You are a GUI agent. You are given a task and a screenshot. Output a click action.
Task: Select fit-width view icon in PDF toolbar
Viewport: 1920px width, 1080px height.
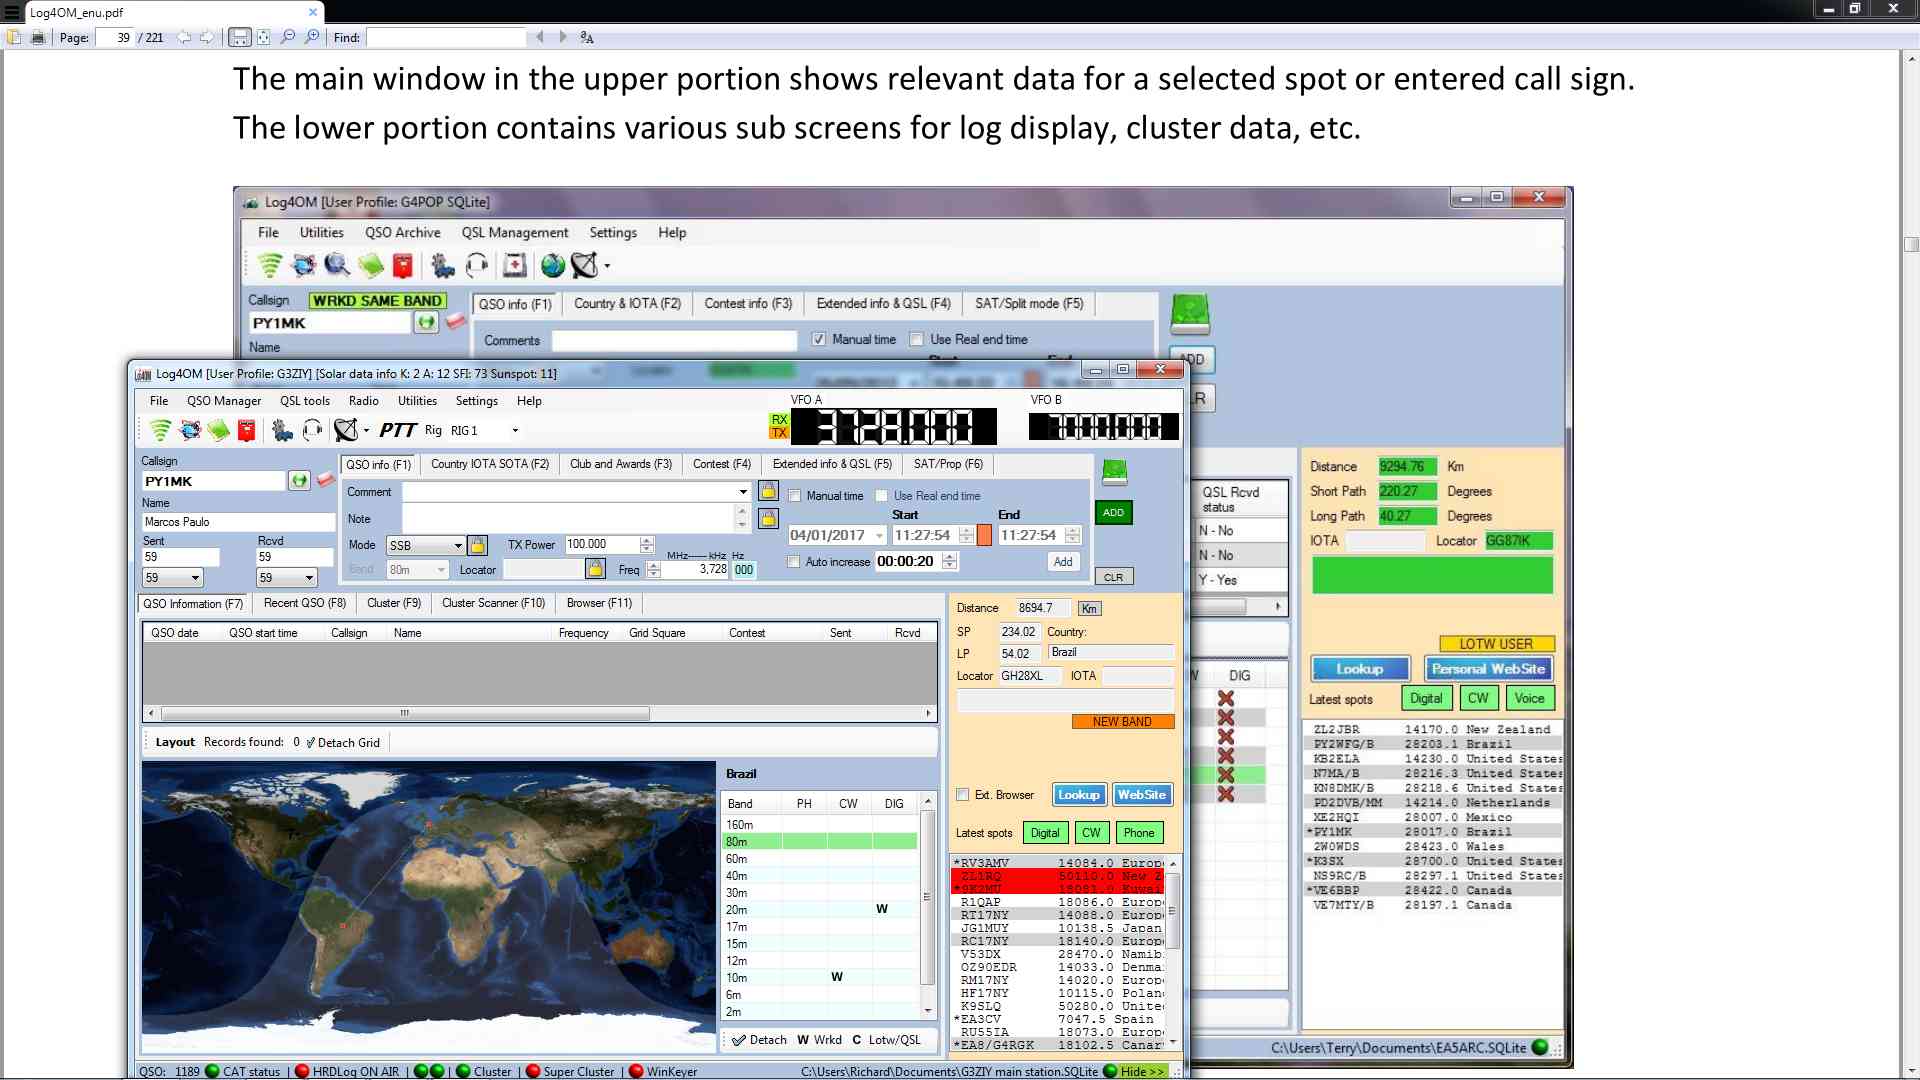tap(239, 37)
